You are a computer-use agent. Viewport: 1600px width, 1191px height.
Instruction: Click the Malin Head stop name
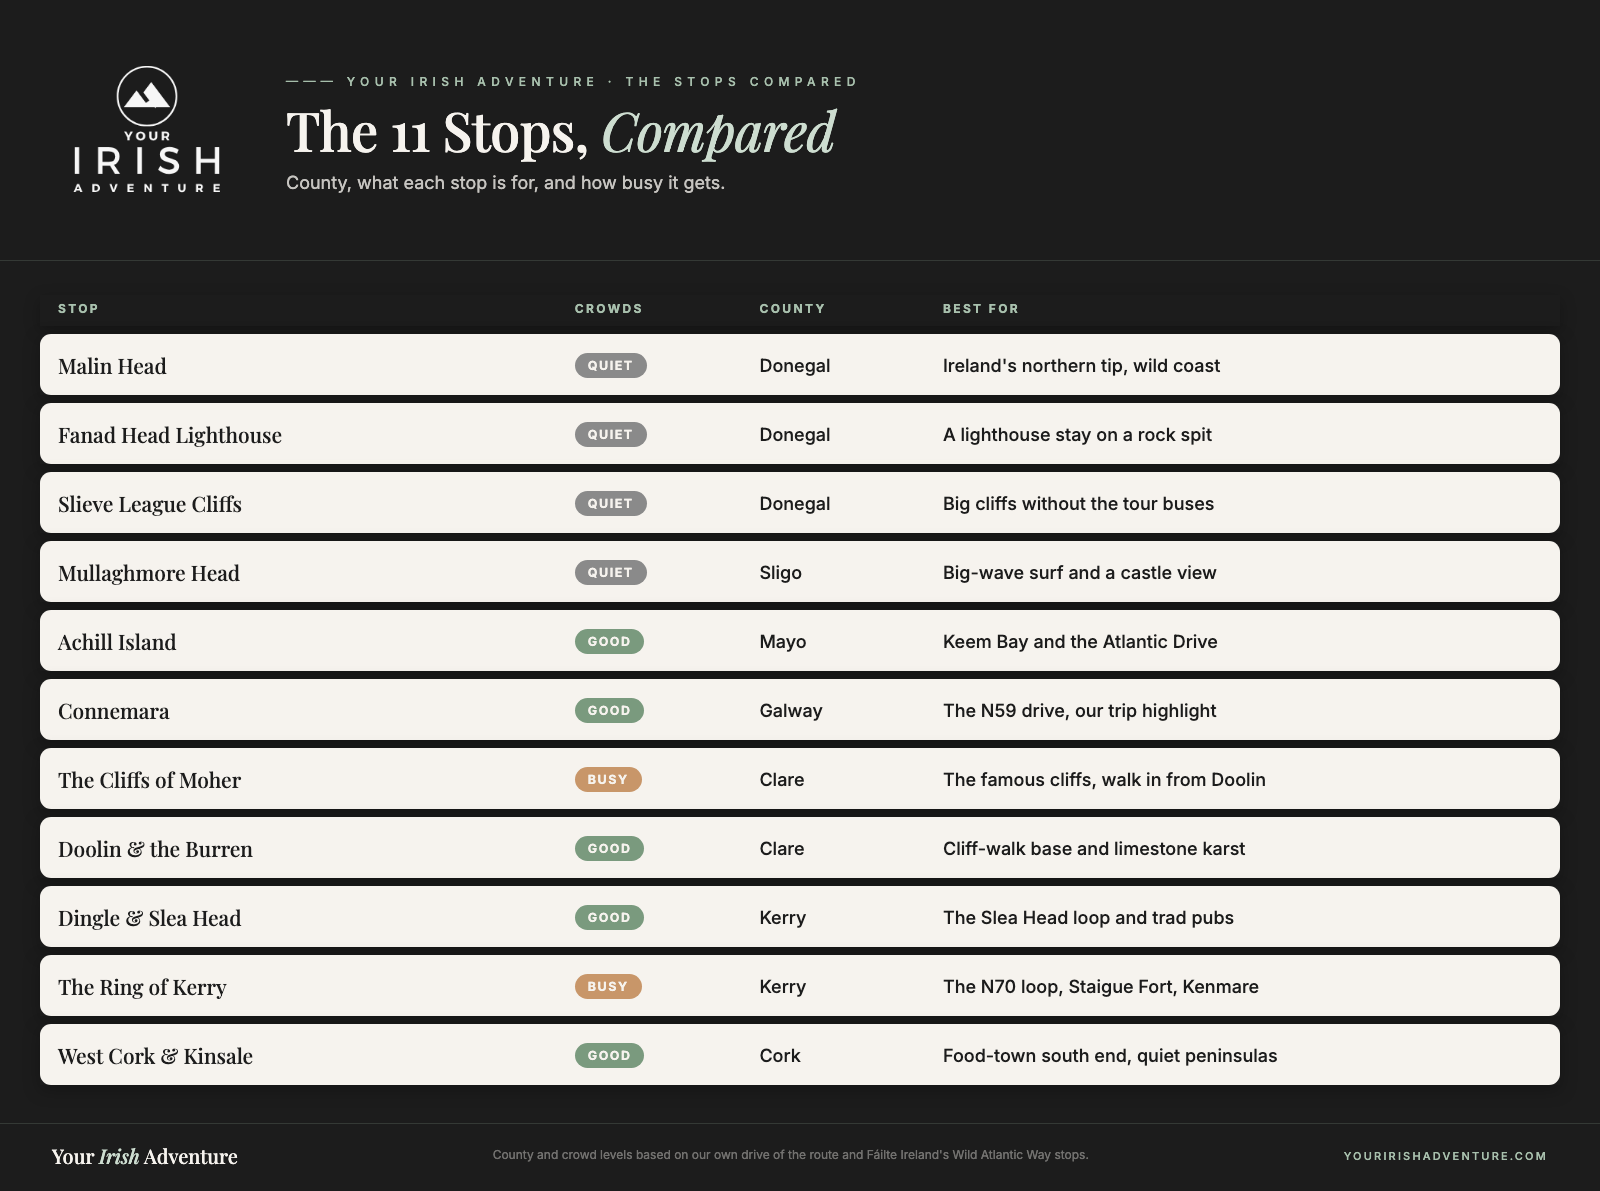(112, 366)
